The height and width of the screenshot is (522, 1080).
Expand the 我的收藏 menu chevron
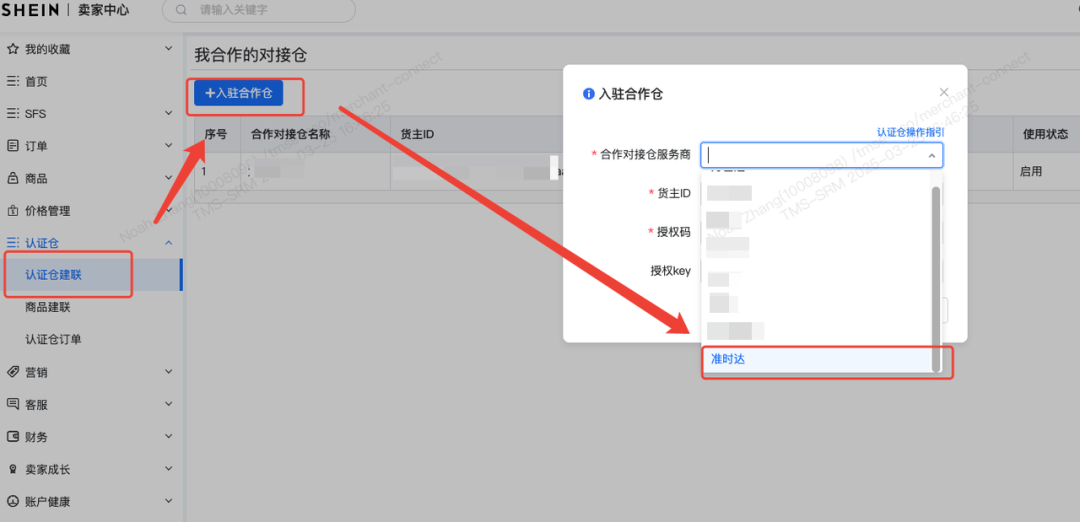click(x=169, y=49)
